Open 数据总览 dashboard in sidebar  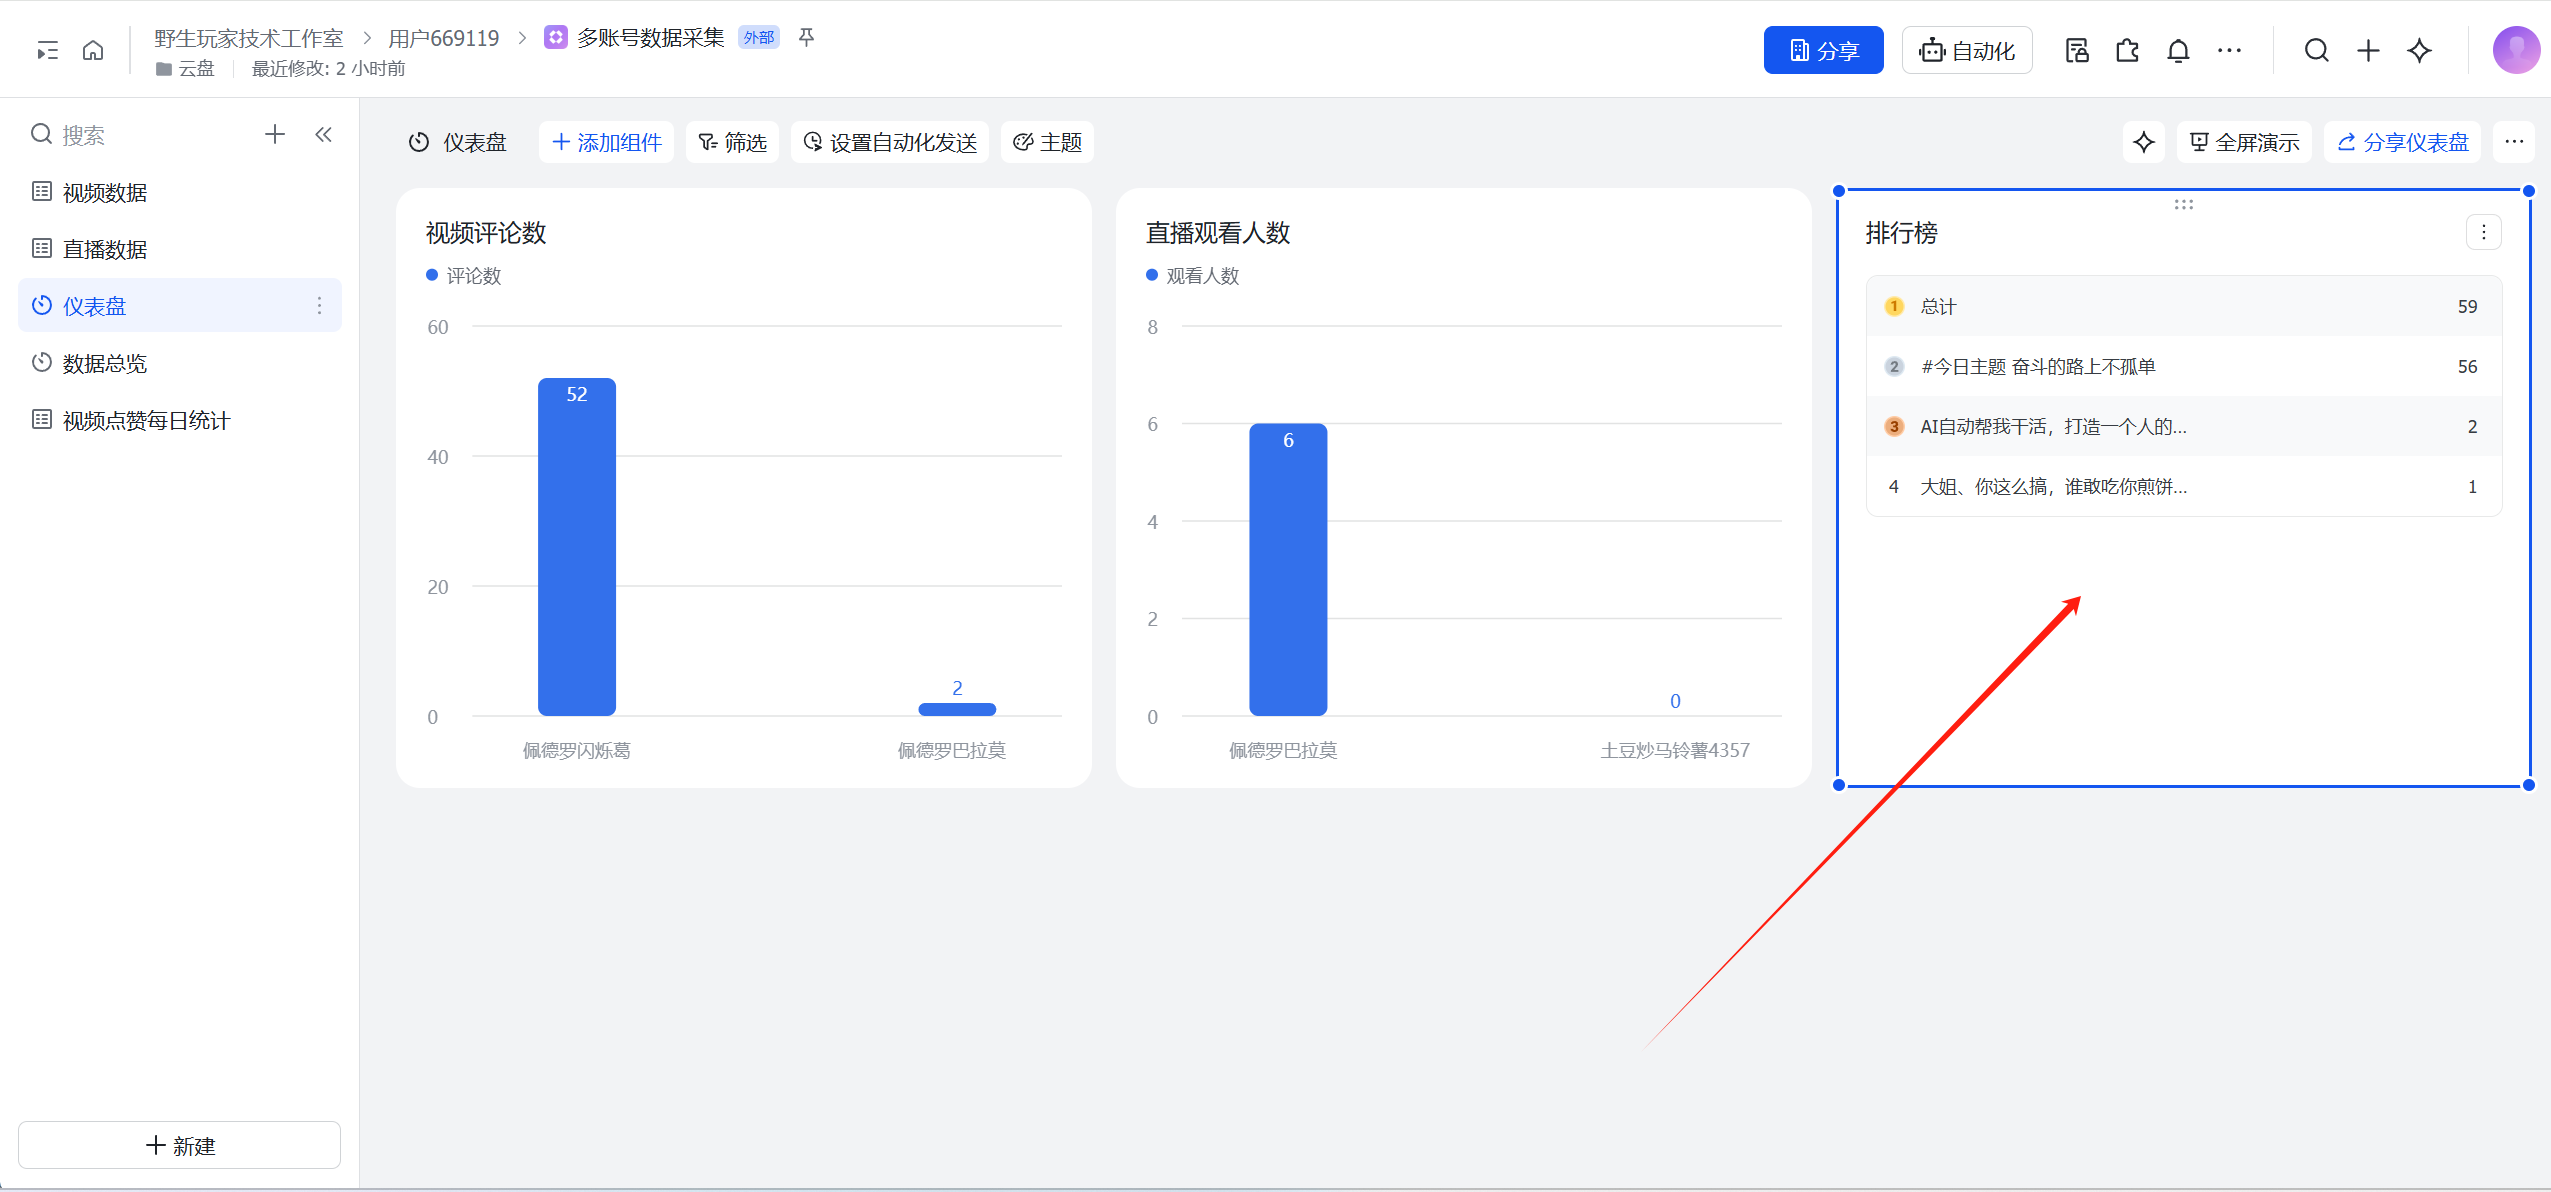click(105, 363)
